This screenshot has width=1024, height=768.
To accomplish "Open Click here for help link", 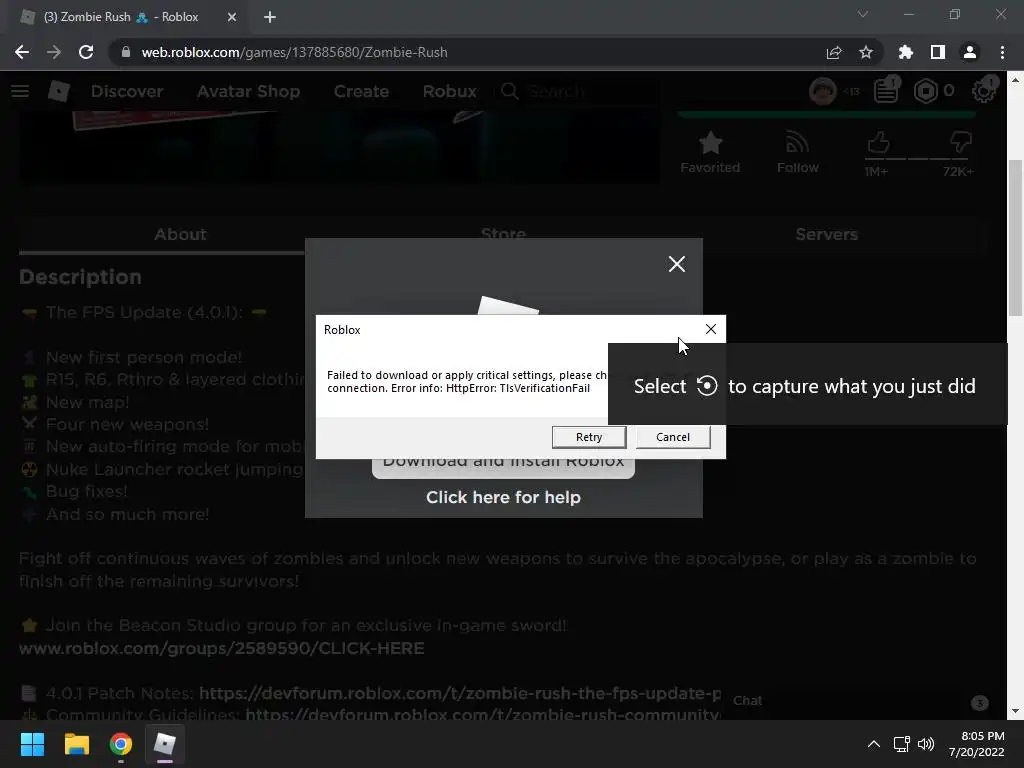I will 503,497.
